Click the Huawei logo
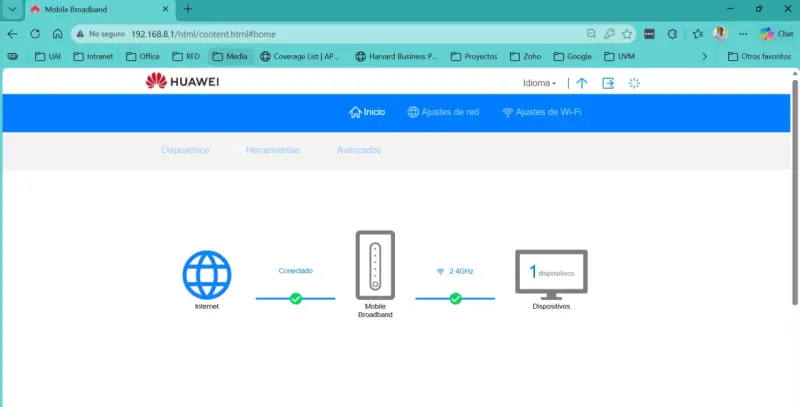Screen dimensions: 800x407 point(182,81)
